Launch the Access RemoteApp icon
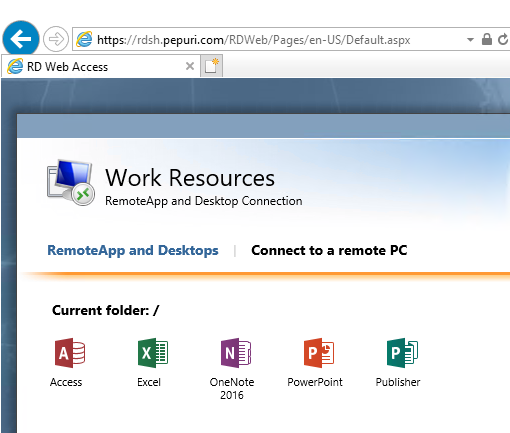Screen dimensions: 510x433 70,353
